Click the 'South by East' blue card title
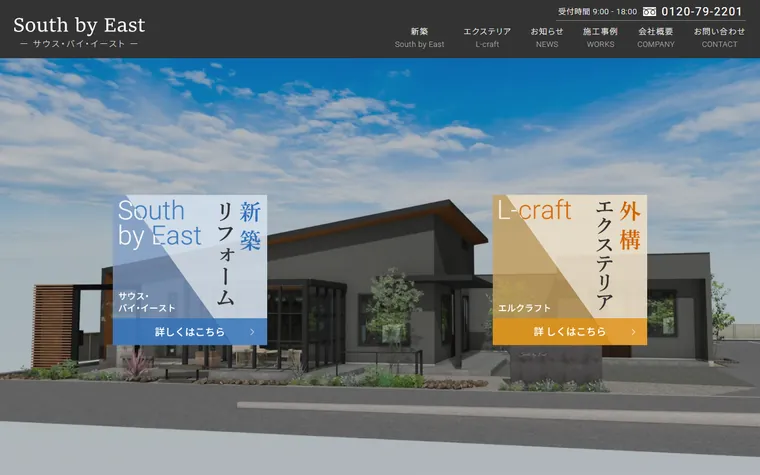This screenshot has width=760, height=475. pos(159,223)
